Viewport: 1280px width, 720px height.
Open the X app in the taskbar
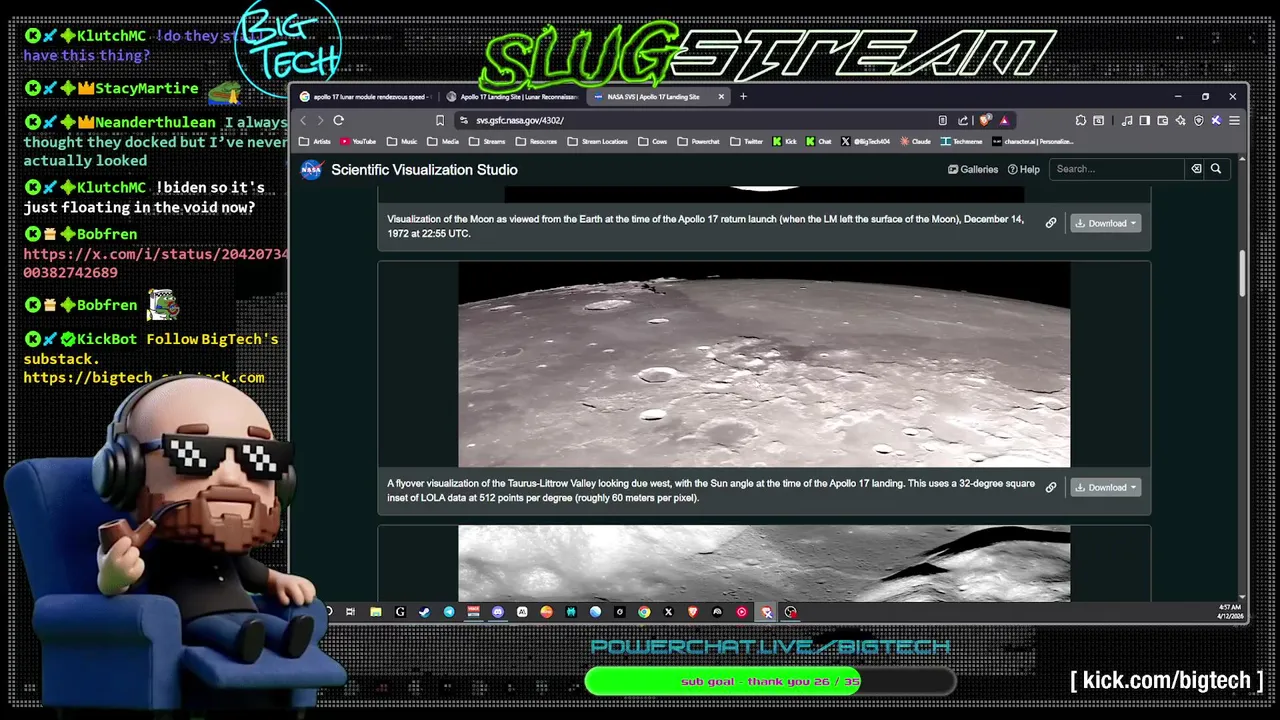[x=669, y=612]
